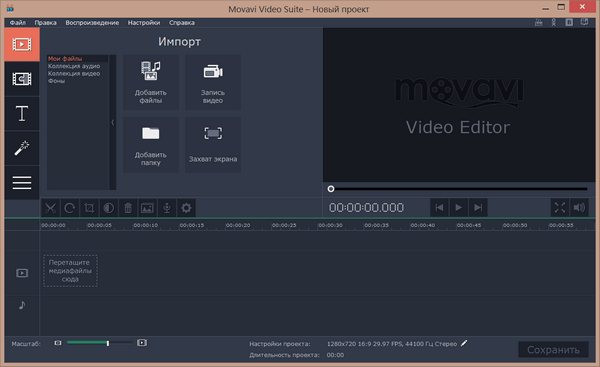Click the trash delete icon
This screenshot has width=600, height=367.
pyautogui.click(x=128, y=208)
